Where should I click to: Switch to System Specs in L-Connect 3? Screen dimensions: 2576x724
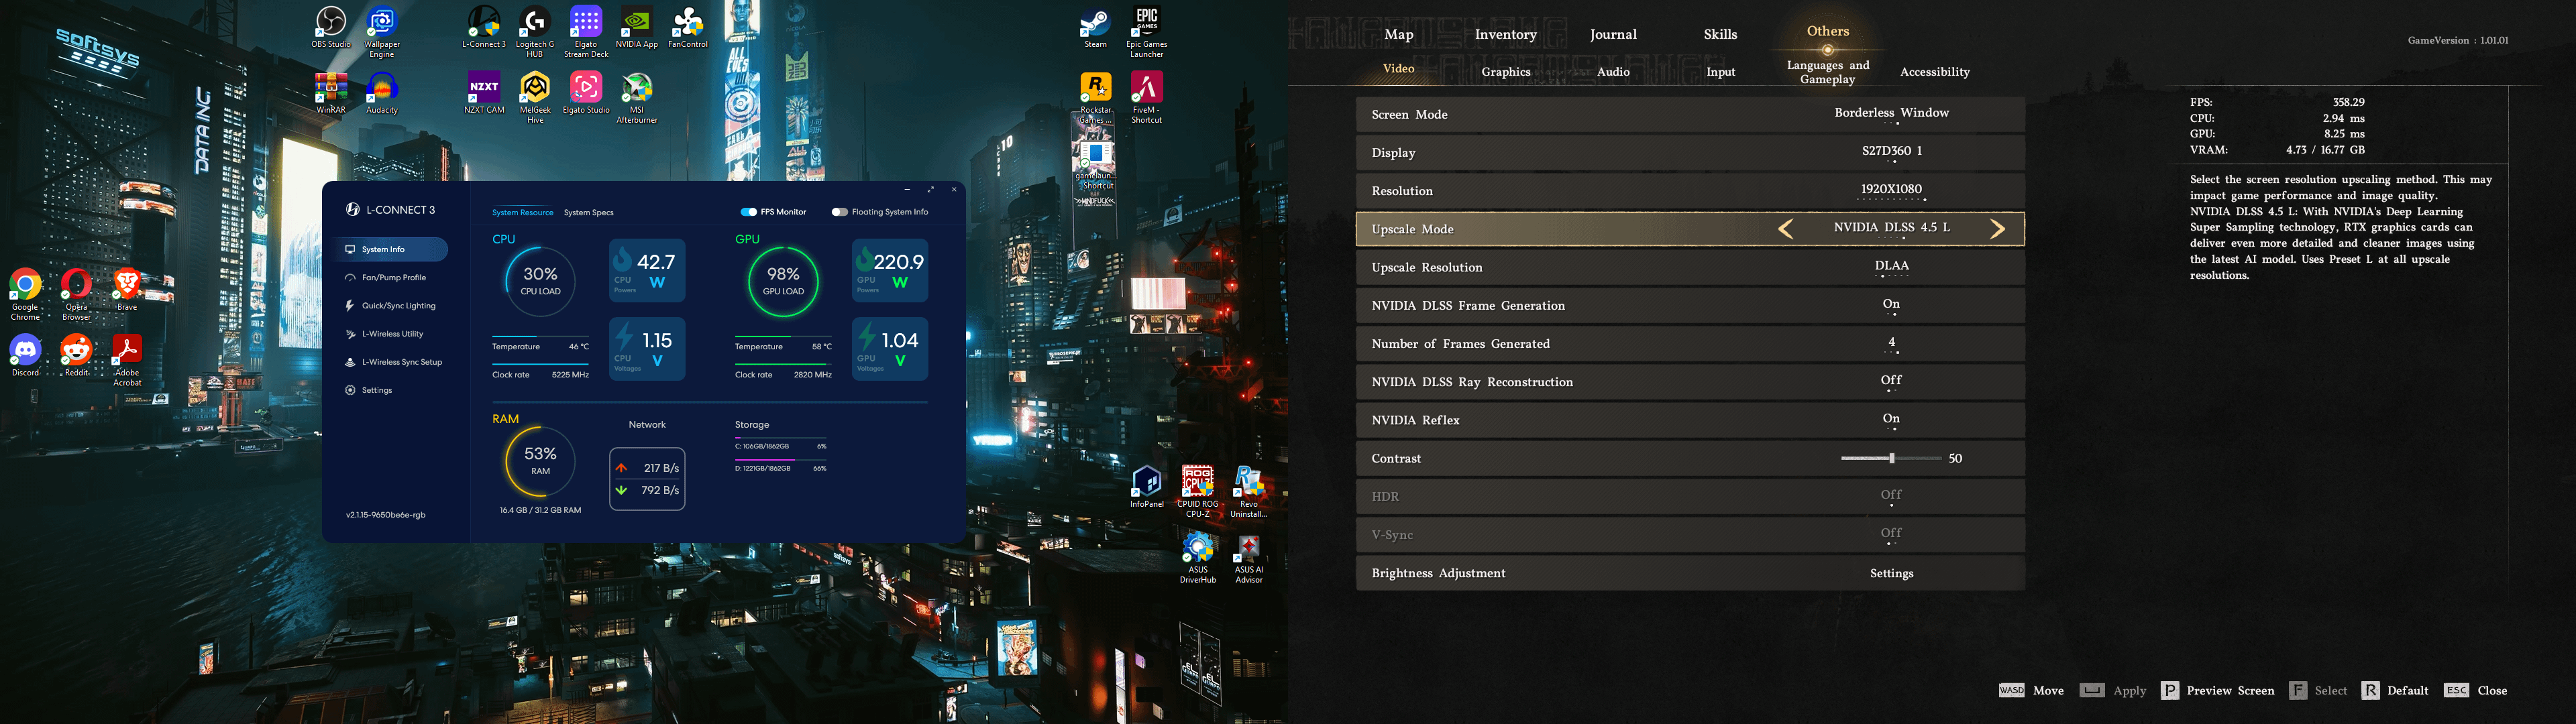coord(590,212)
